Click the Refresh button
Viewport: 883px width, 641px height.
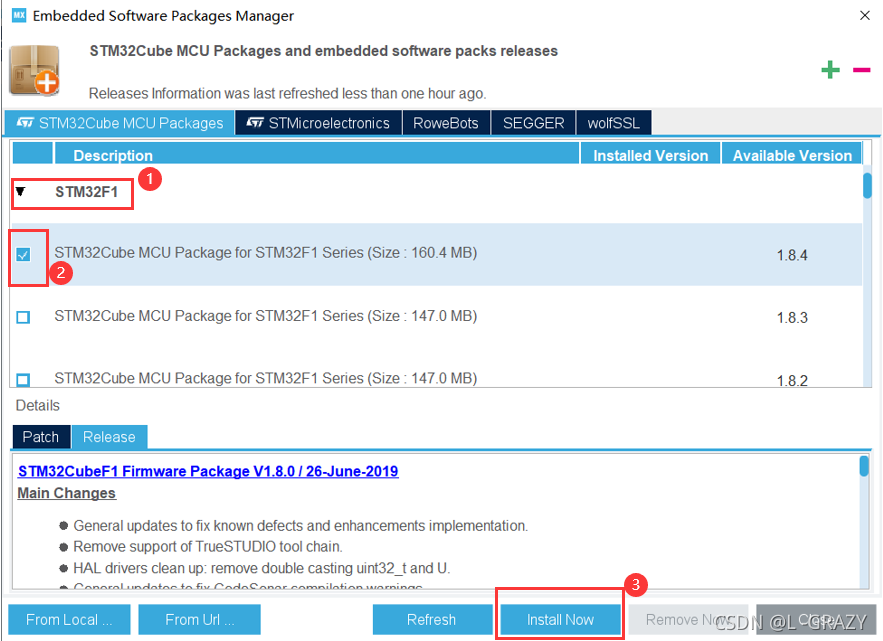432,620
